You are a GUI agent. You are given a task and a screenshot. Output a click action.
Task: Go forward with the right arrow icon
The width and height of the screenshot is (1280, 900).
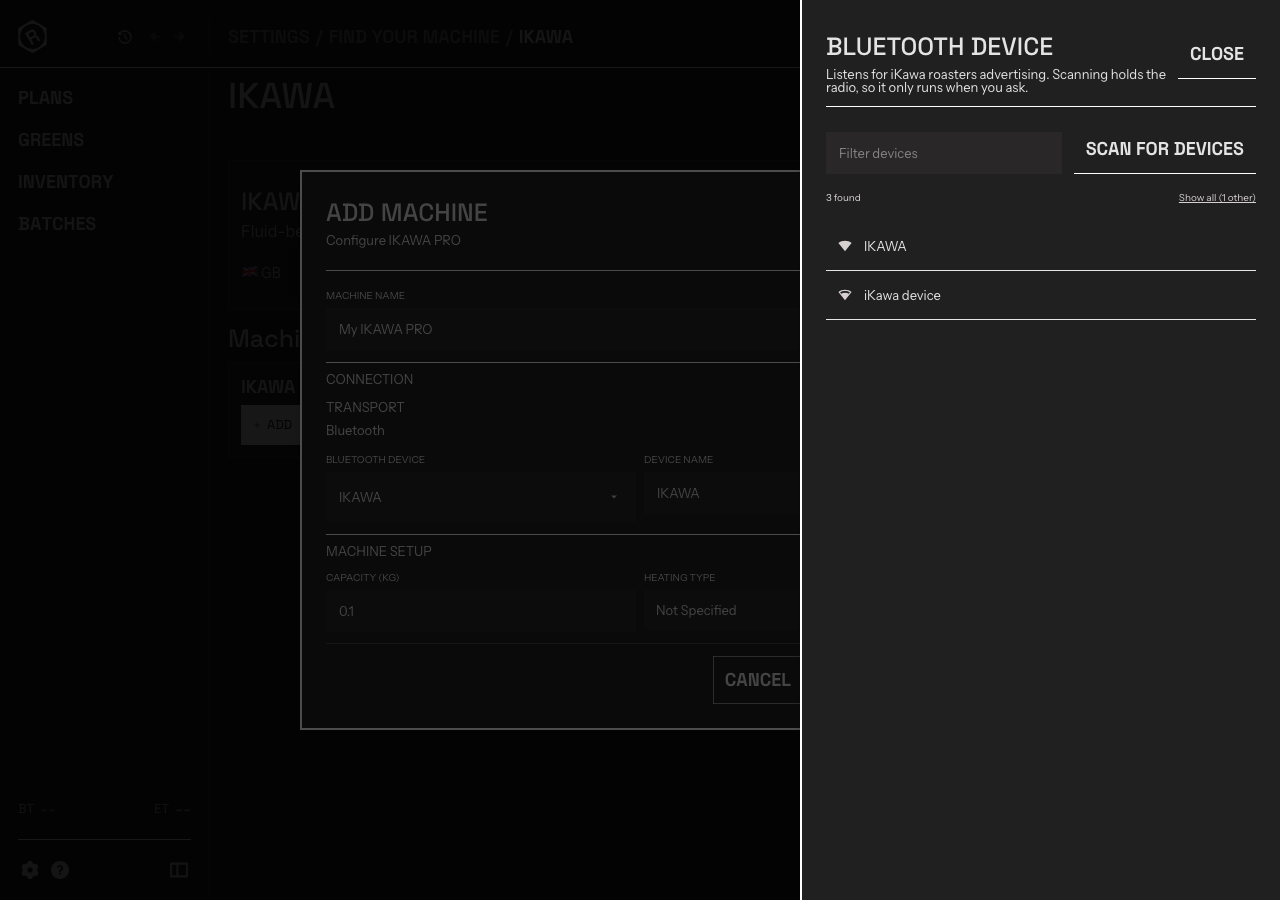181,37
